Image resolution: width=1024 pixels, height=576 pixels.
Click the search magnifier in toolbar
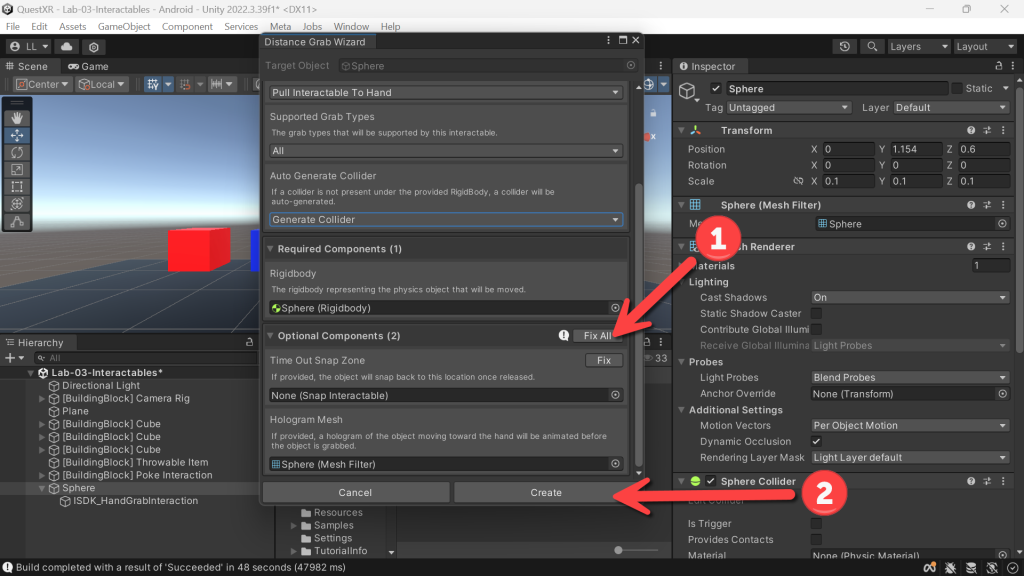[x=872, y=46]
